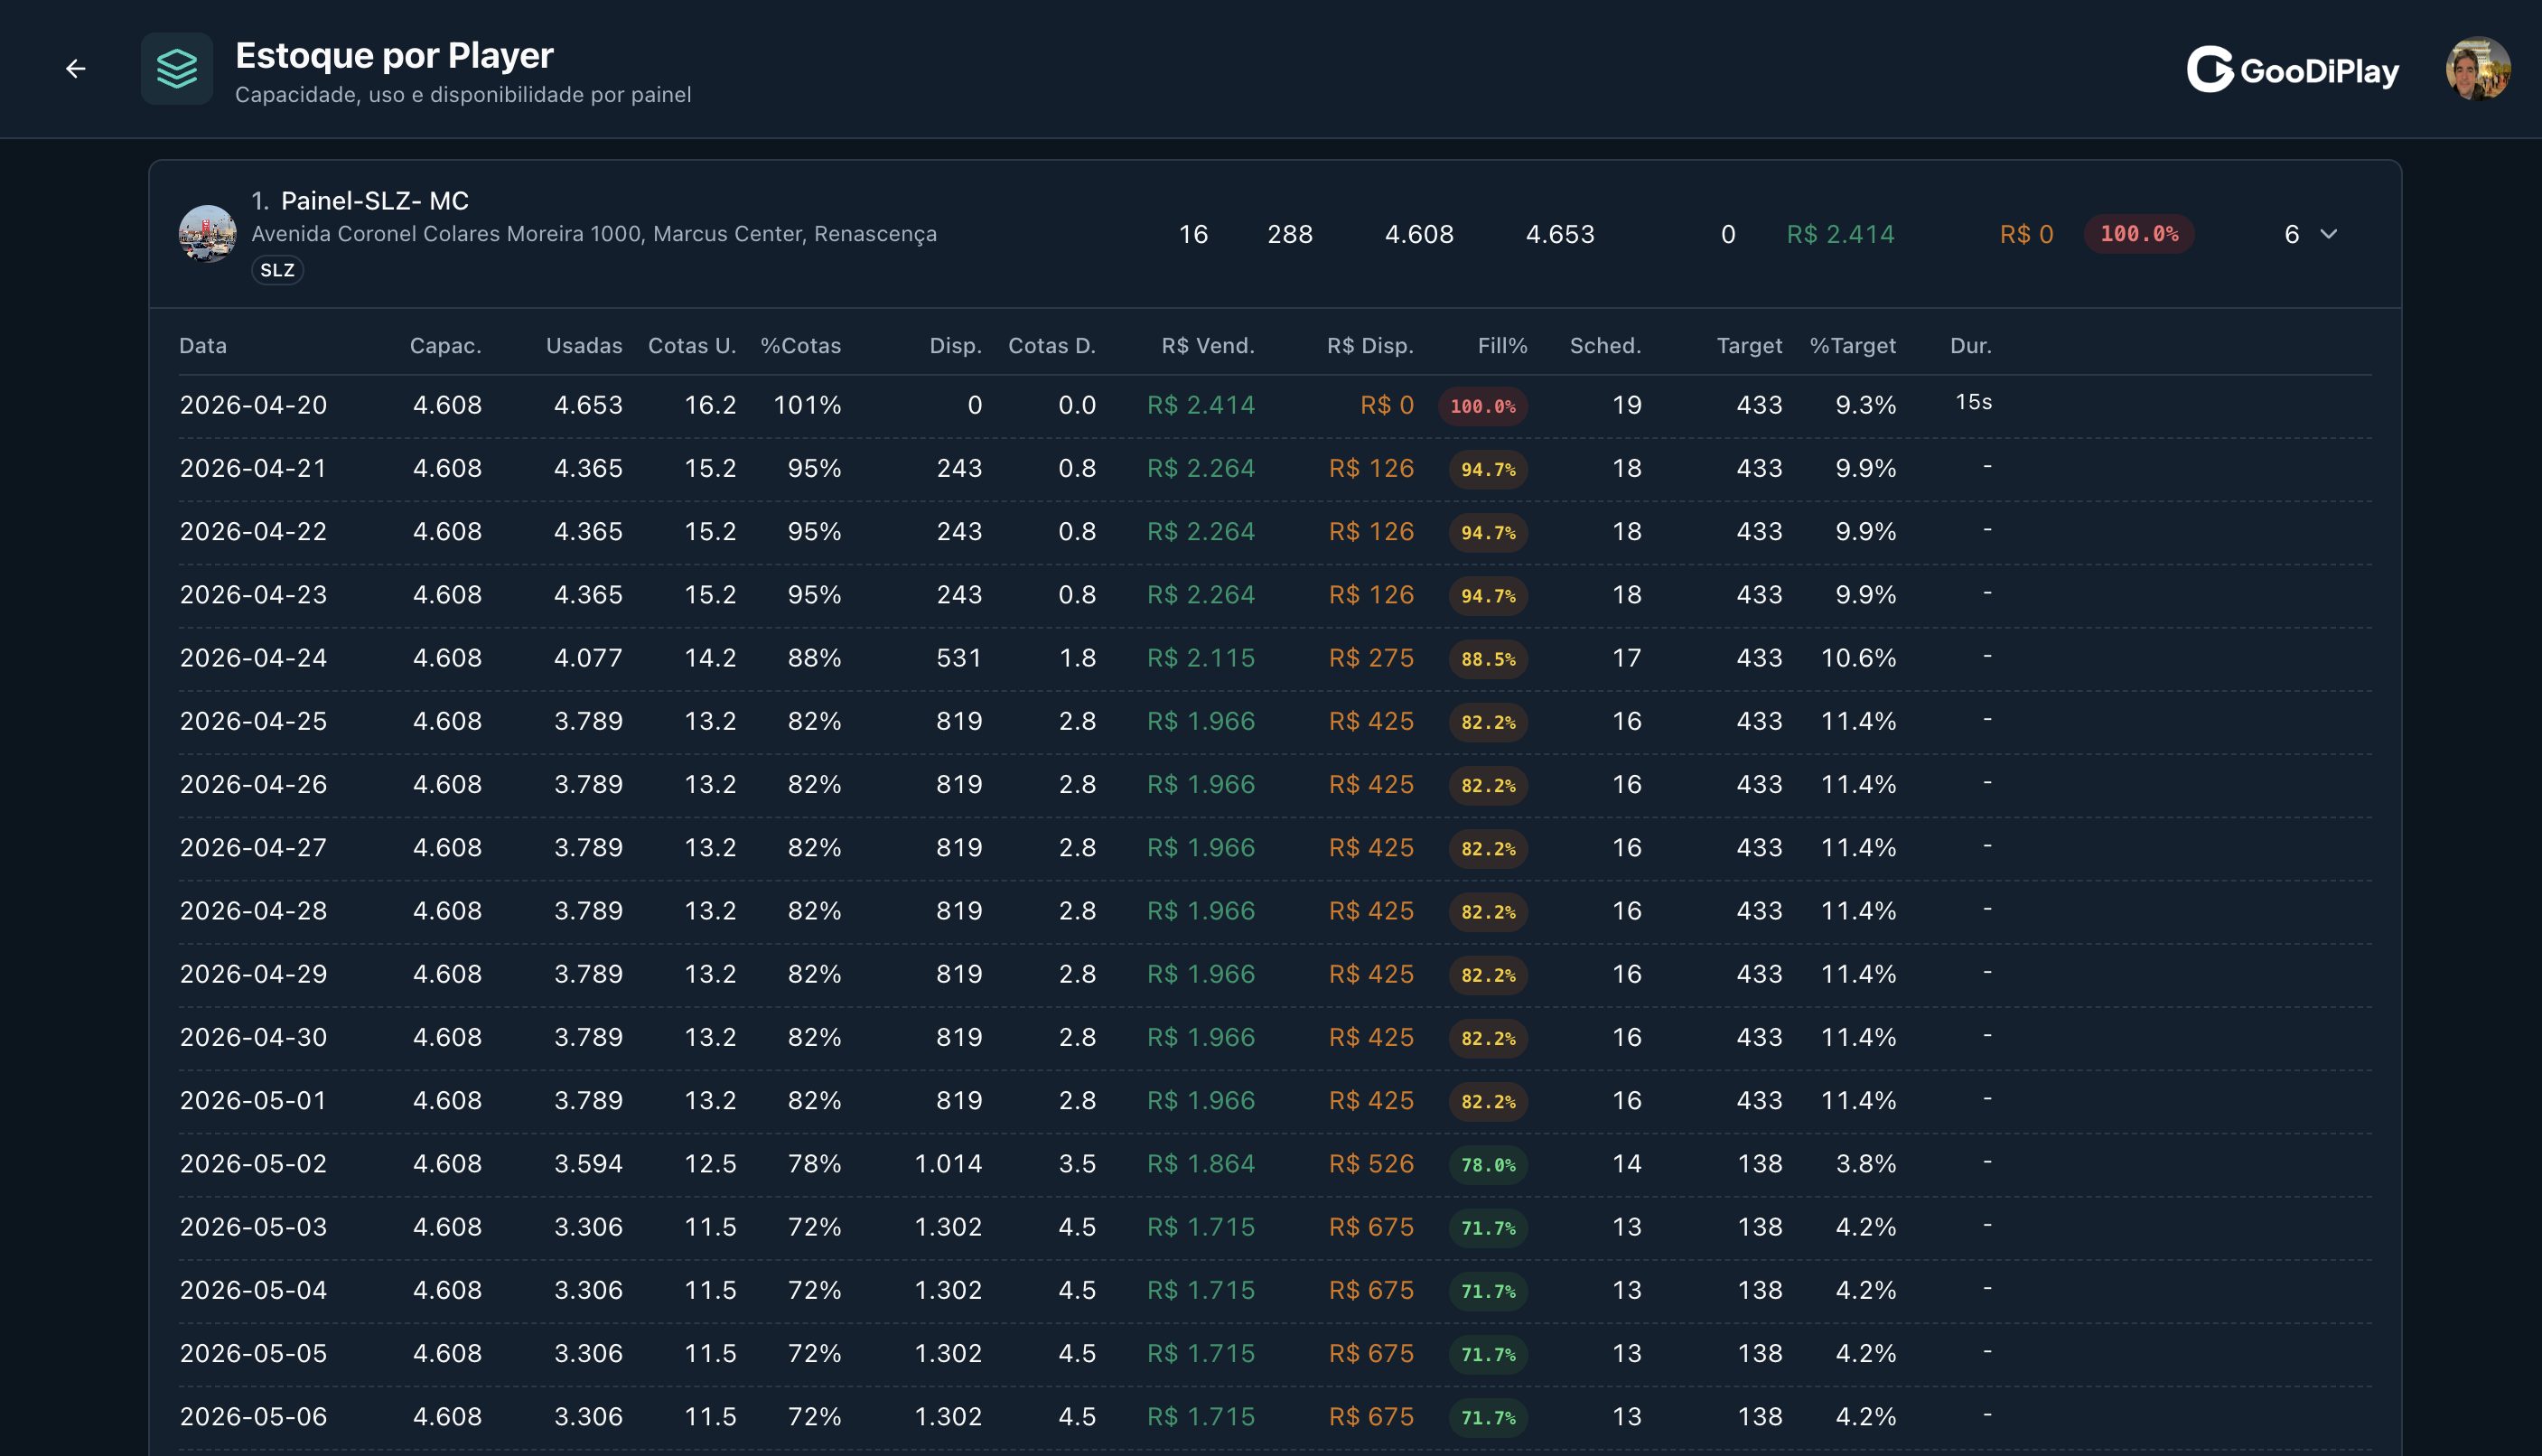Screen dimensions: 2542x1456
Task: Click the 88.5% fill badge in 2026-04-24 row
Action: (x=1488, y=659)
